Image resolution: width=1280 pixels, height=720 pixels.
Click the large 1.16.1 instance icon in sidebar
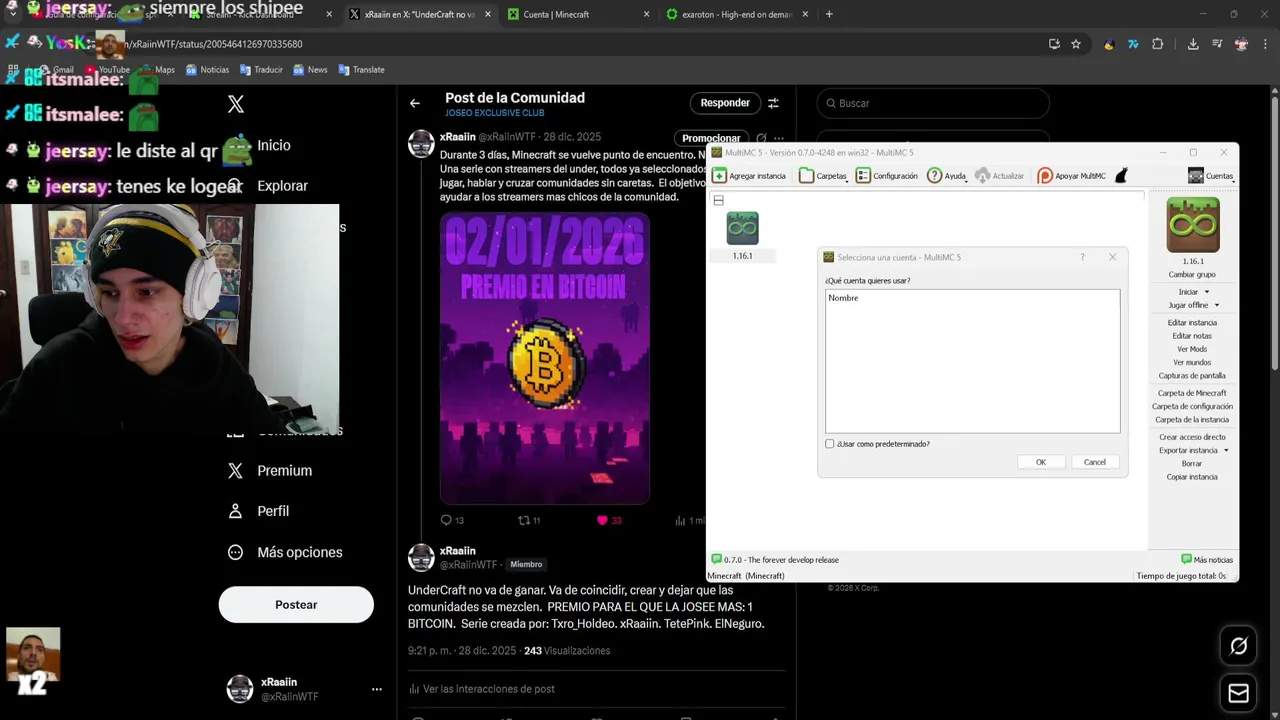tap(1193, 225)
